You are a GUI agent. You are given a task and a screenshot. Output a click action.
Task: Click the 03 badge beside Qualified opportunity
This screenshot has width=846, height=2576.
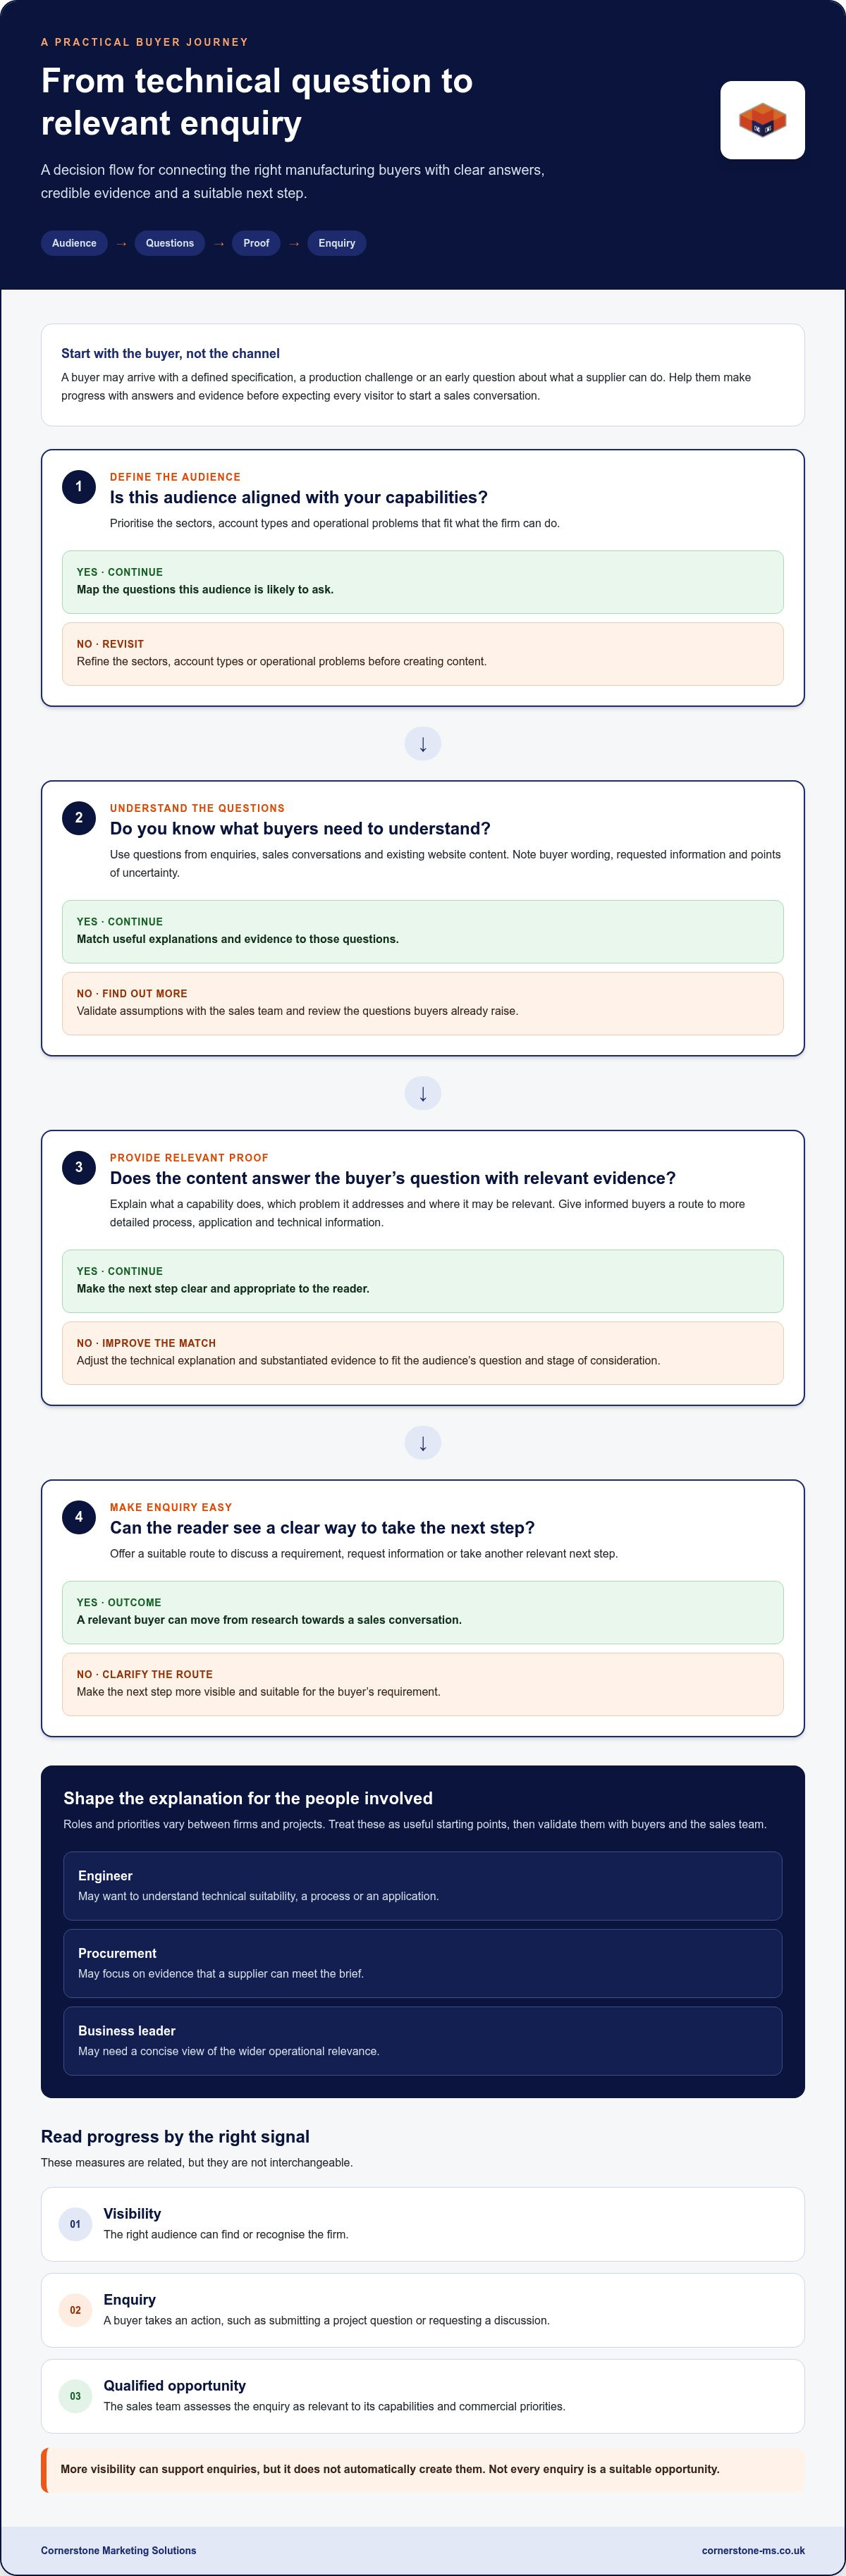click(x=75, y=2396)
